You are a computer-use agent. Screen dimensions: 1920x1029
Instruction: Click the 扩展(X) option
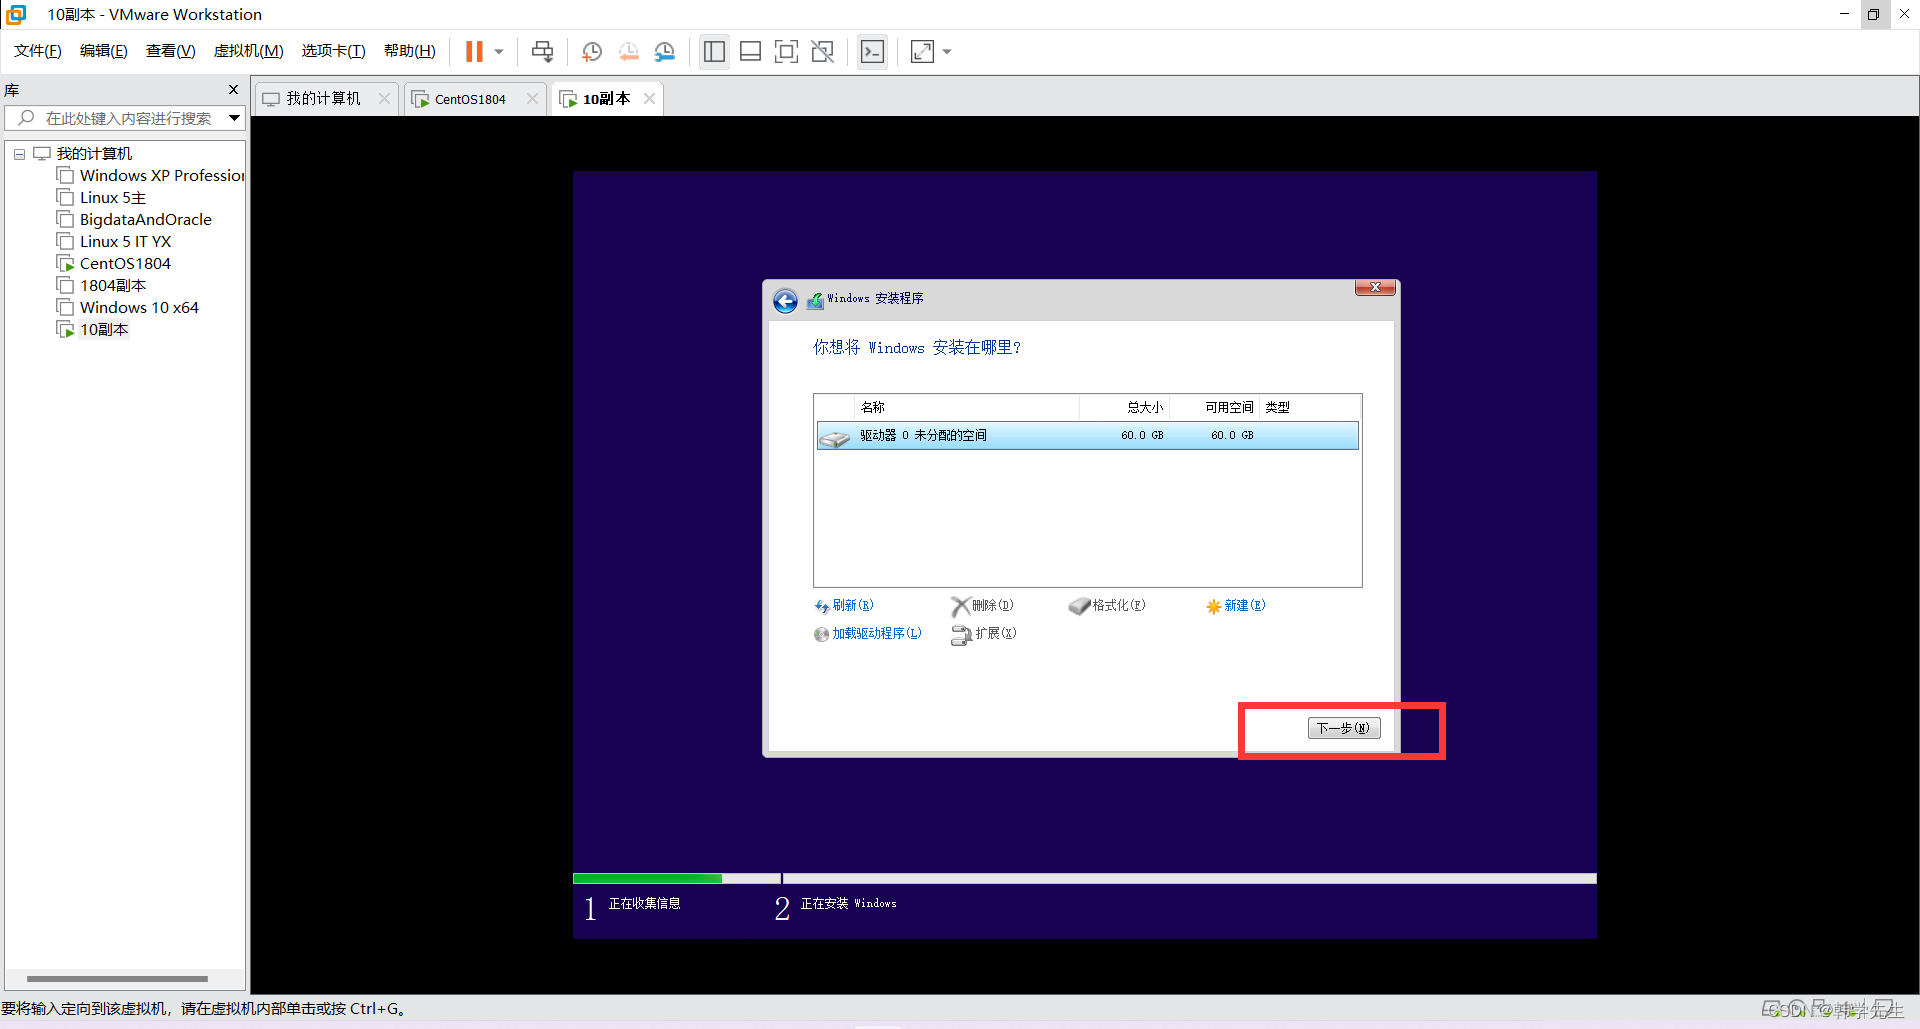click(984, 634)
